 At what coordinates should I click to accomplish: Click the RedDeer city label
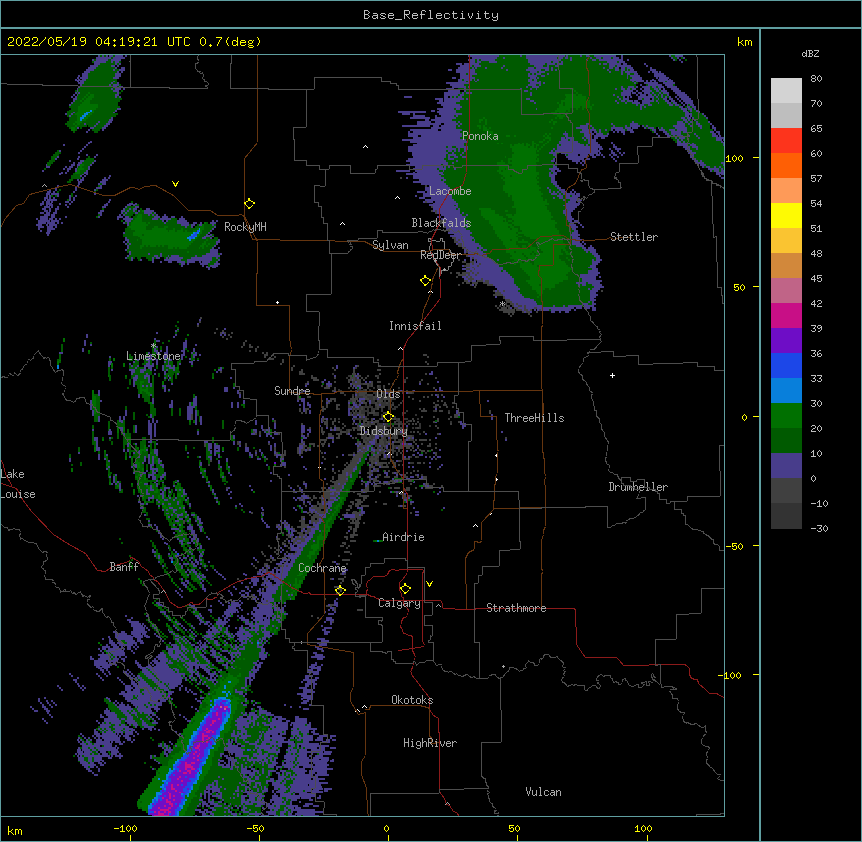click(x=440, y=255)
